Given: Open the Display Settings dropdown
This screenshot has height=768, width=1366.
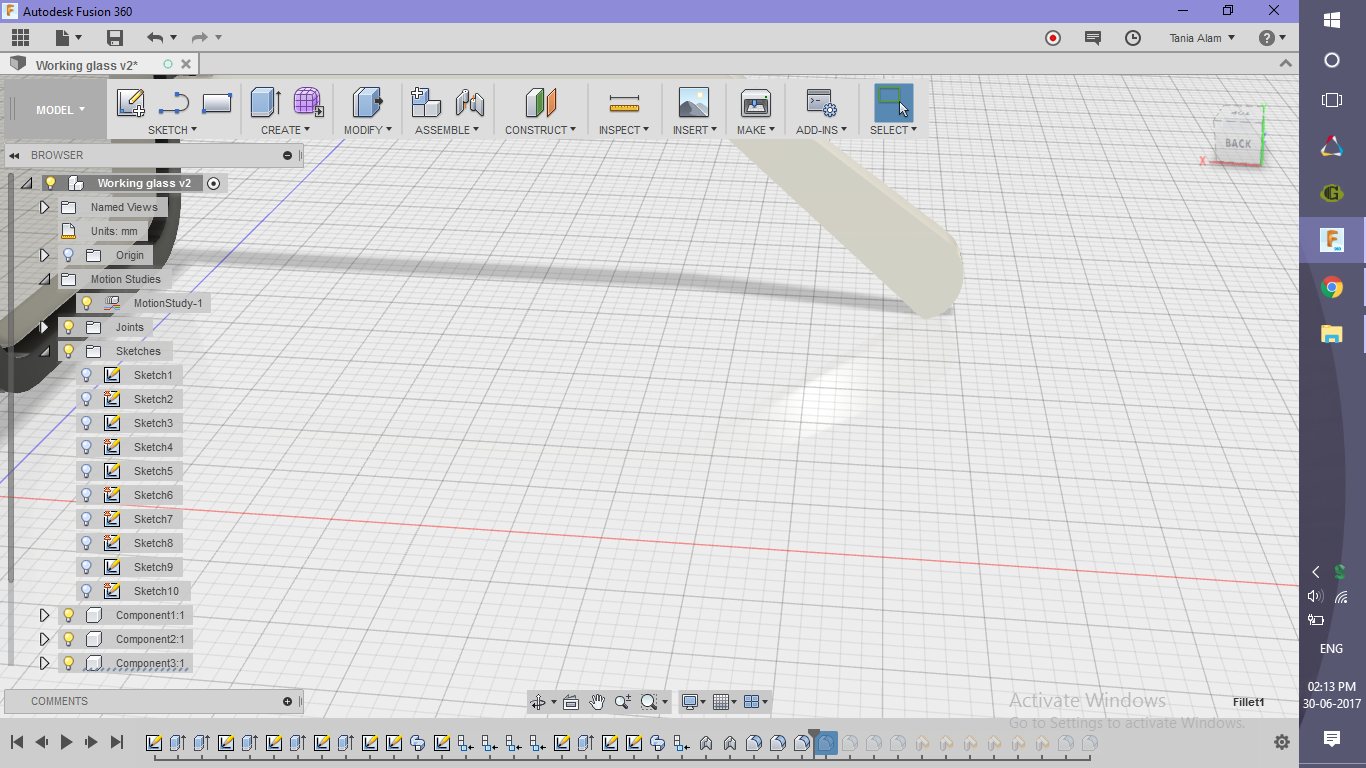Looking at the screenshot, I should pos(693,702).
